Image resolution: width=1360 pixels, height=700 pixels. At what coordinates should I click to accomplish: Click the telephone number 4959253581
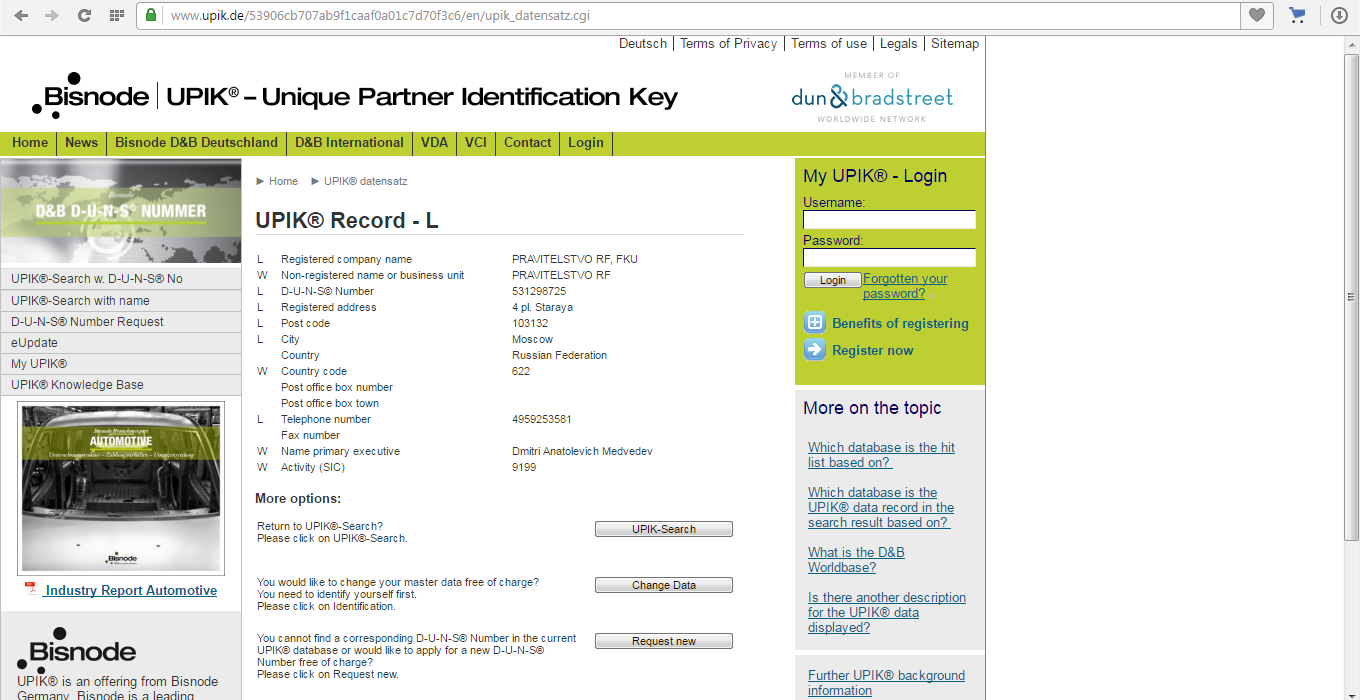coord(542,419)
